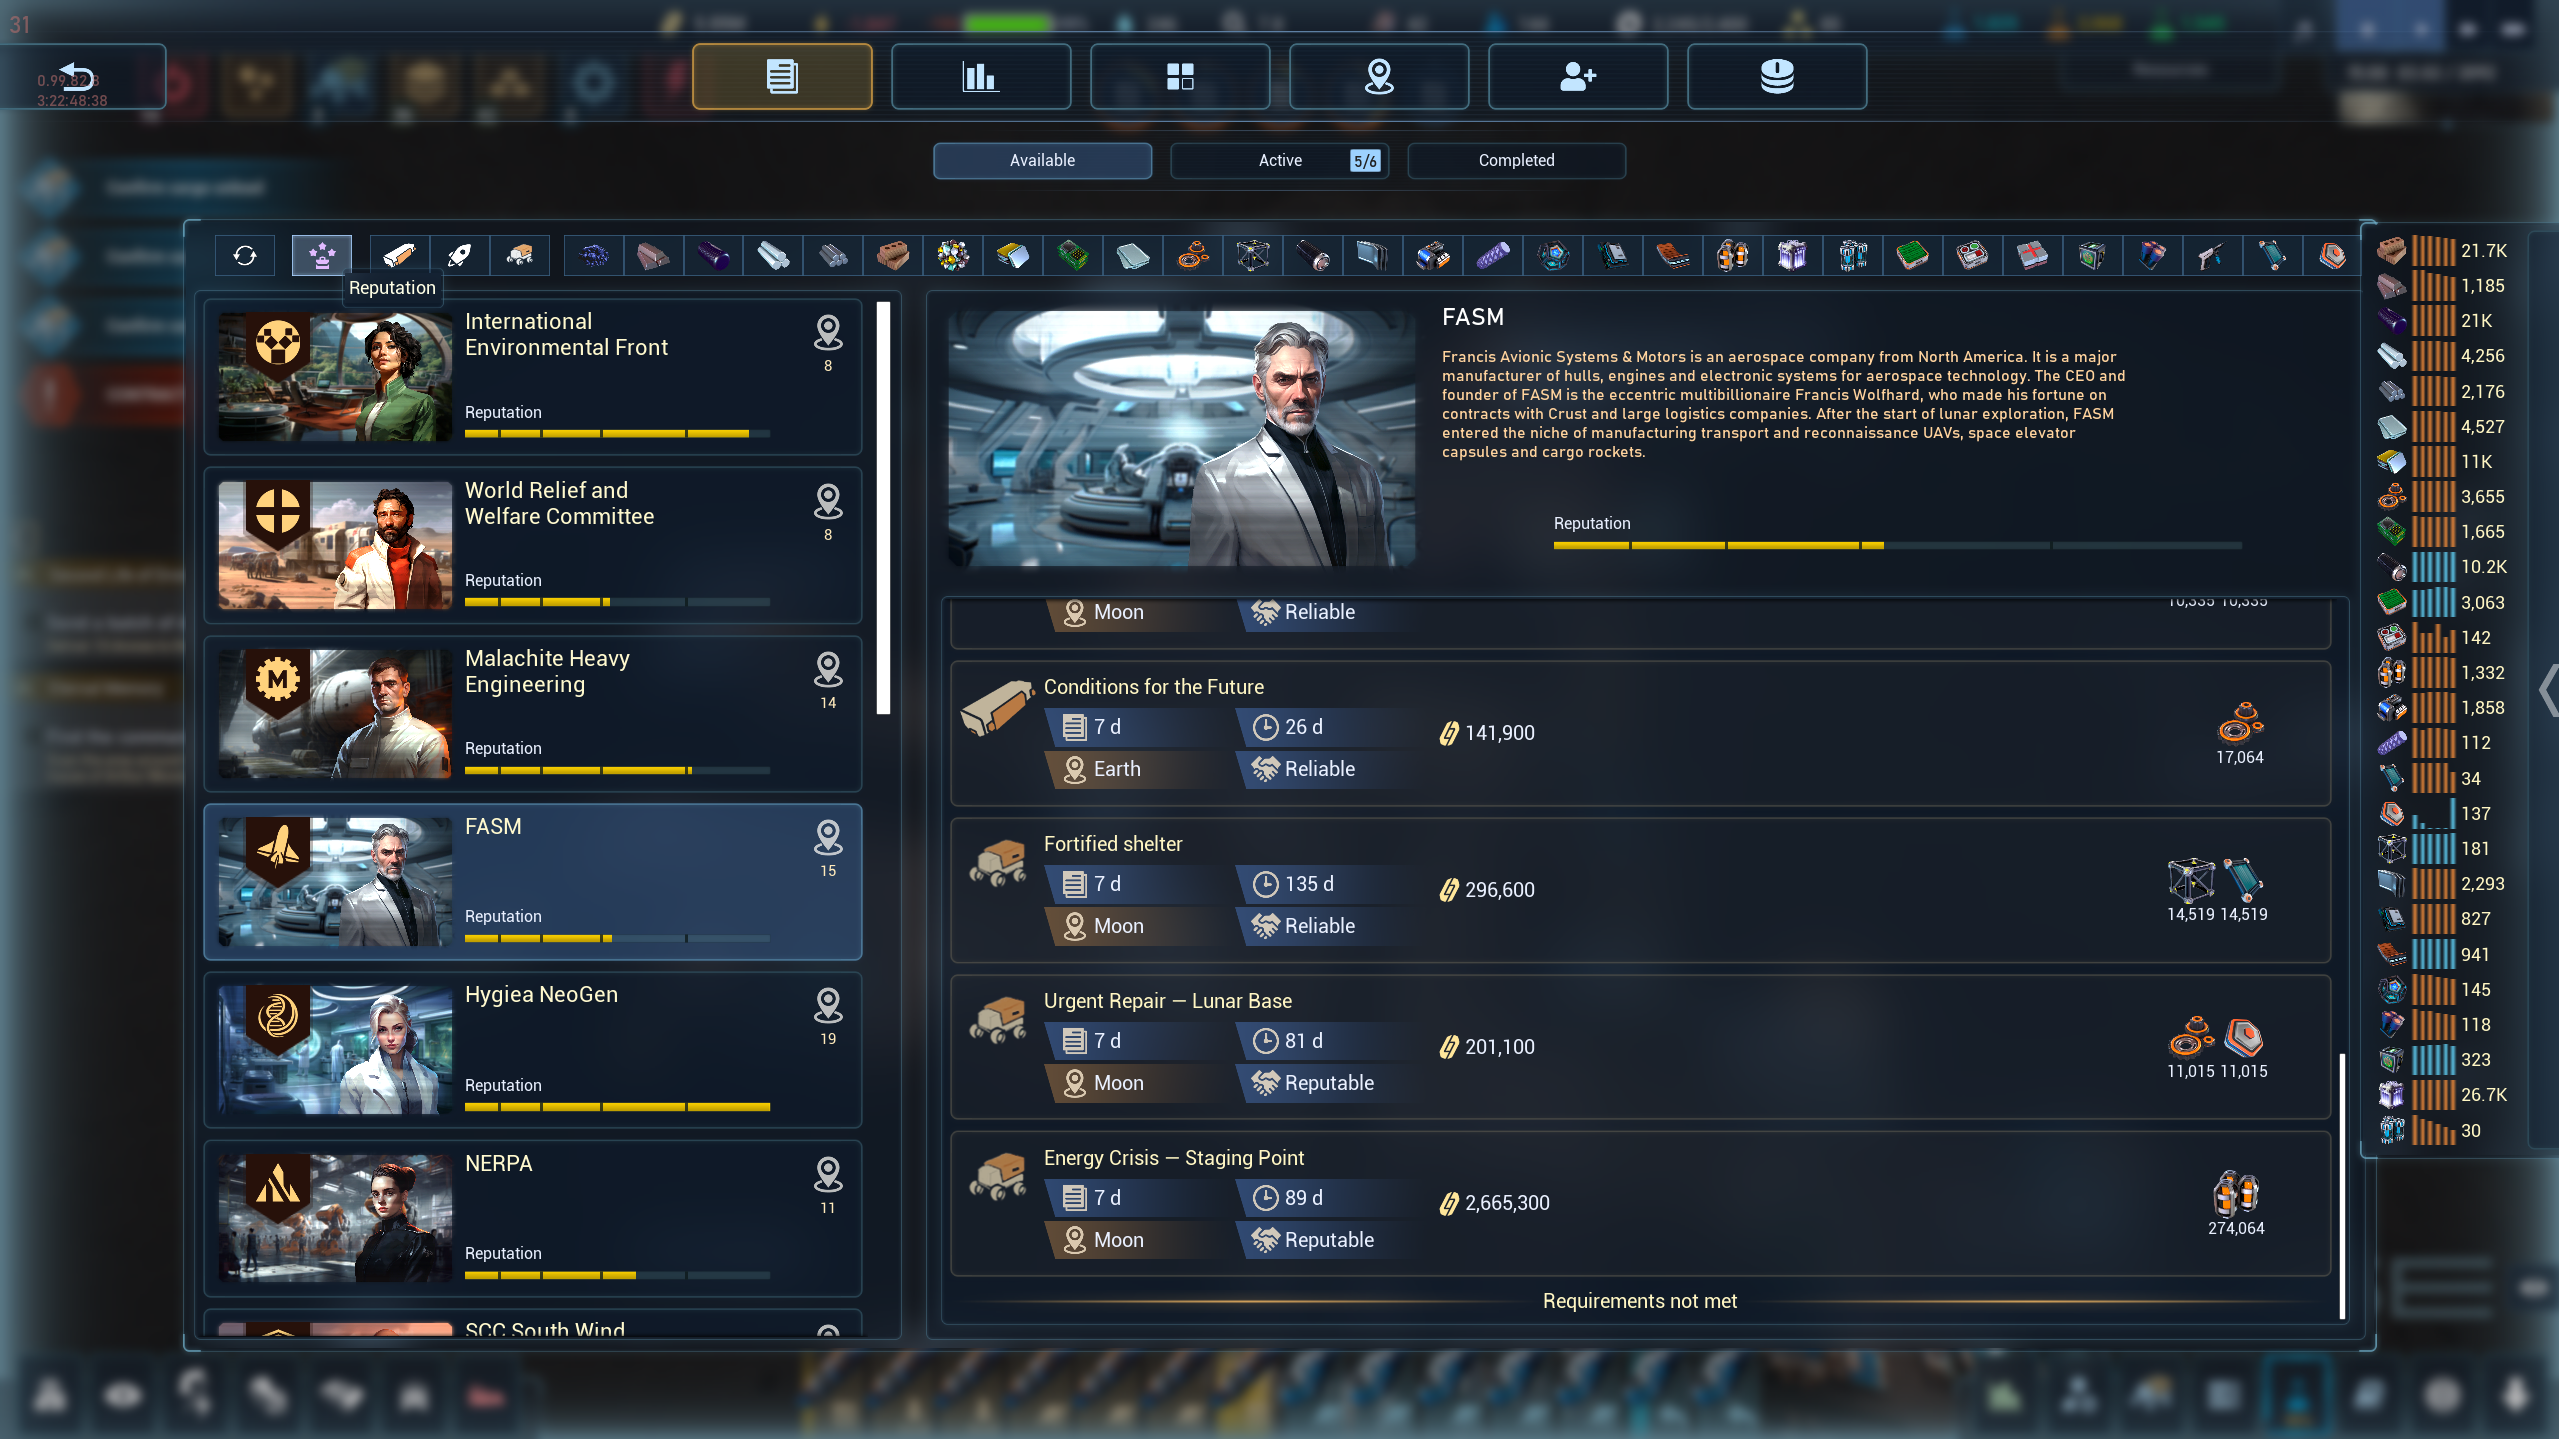The height and width of the screenshot is (1439, 2559).
Task: Expand the side panel arrow at right edge
Action: (x=2548, y=691)
